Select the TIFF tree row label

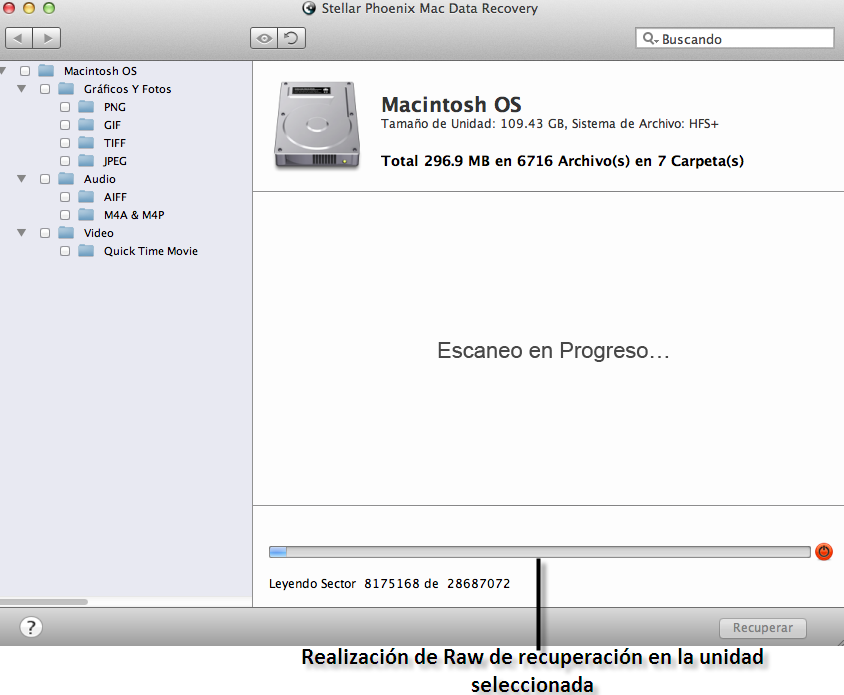point(115,143)
